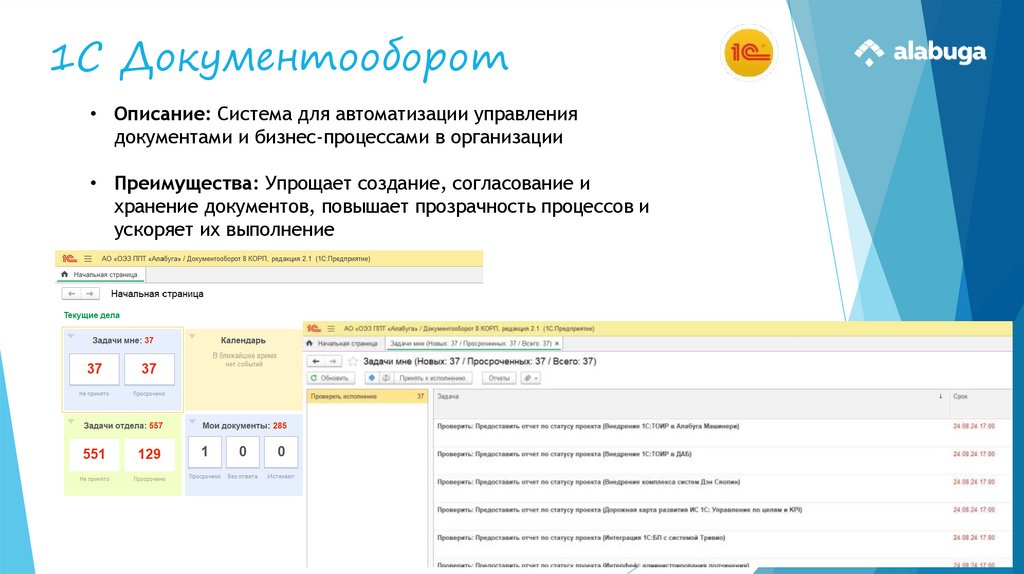Open the task about Интеграция 1С:БП с системой Тривио
Image resolution: width=1024 pixels, height=574 pixels.
(x=581, y=538)
